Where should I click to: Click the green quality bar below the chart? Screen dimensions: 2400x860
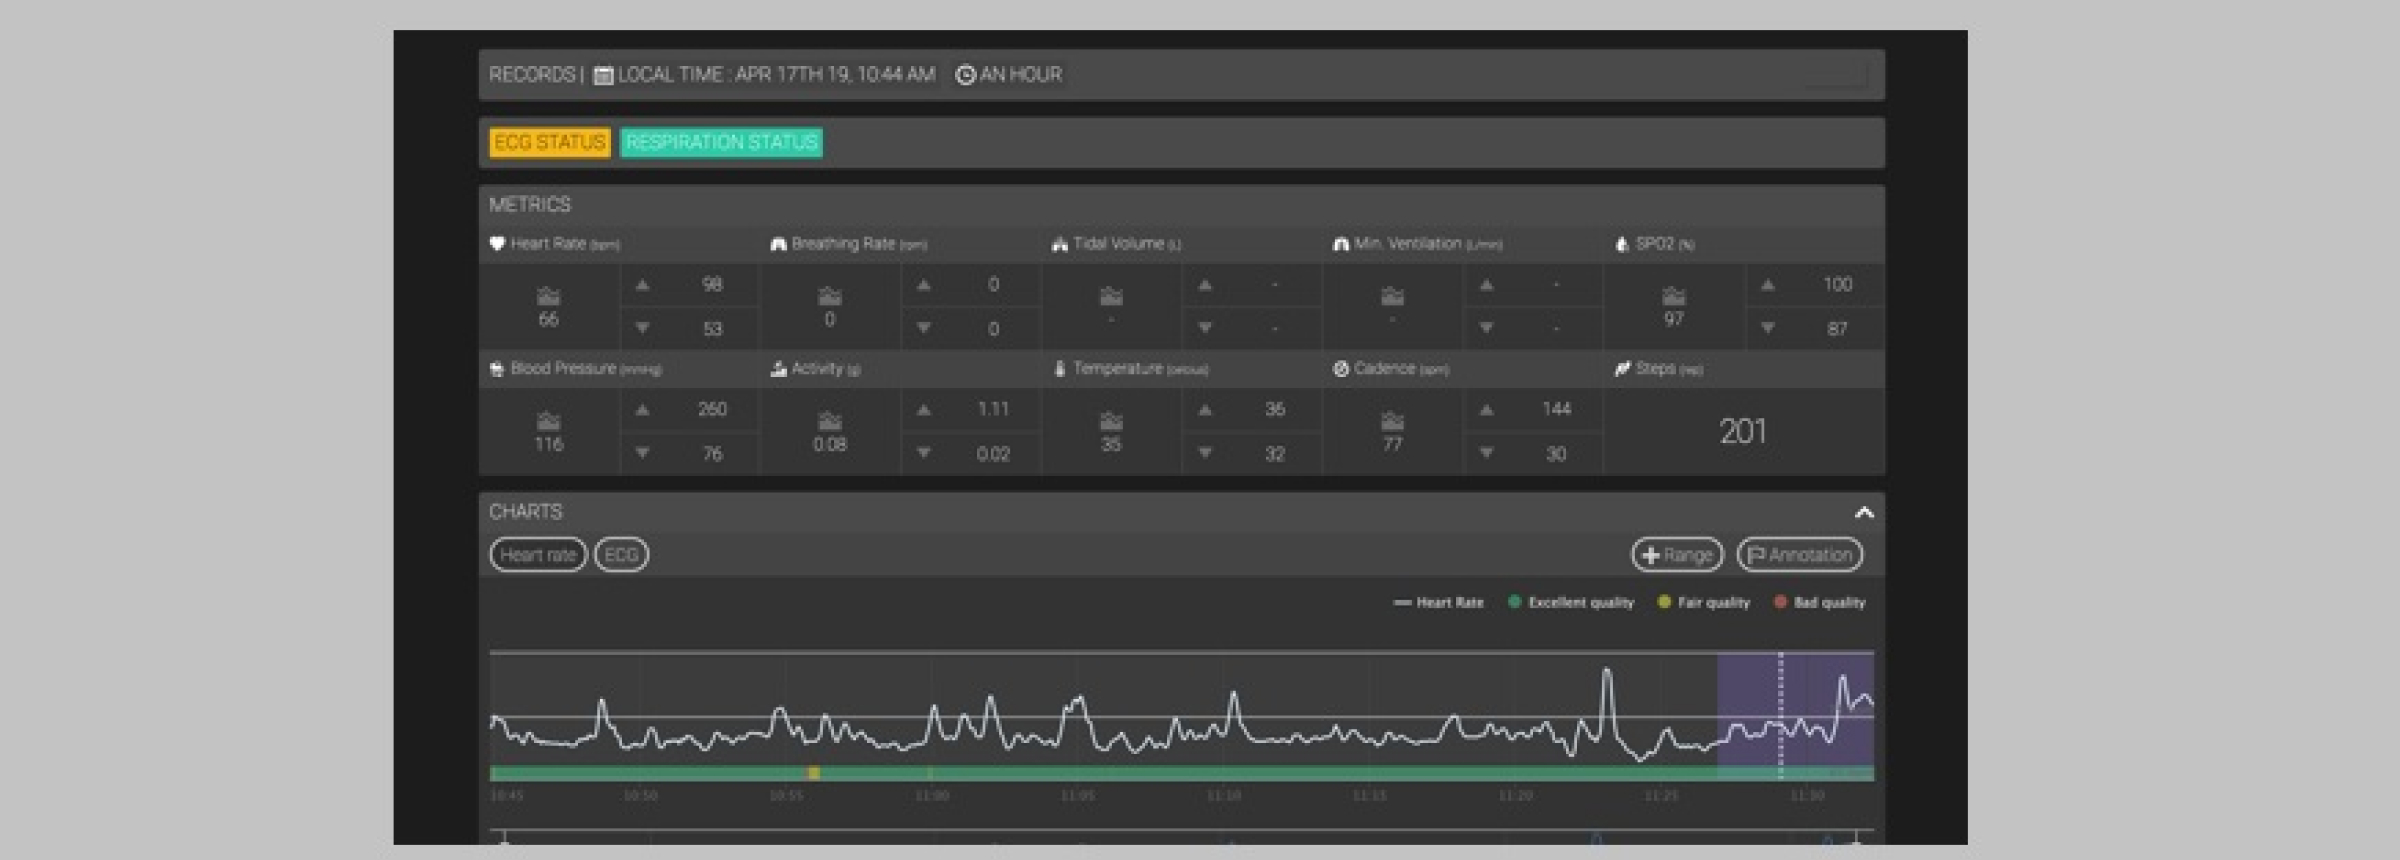(x=1180, y=773)
